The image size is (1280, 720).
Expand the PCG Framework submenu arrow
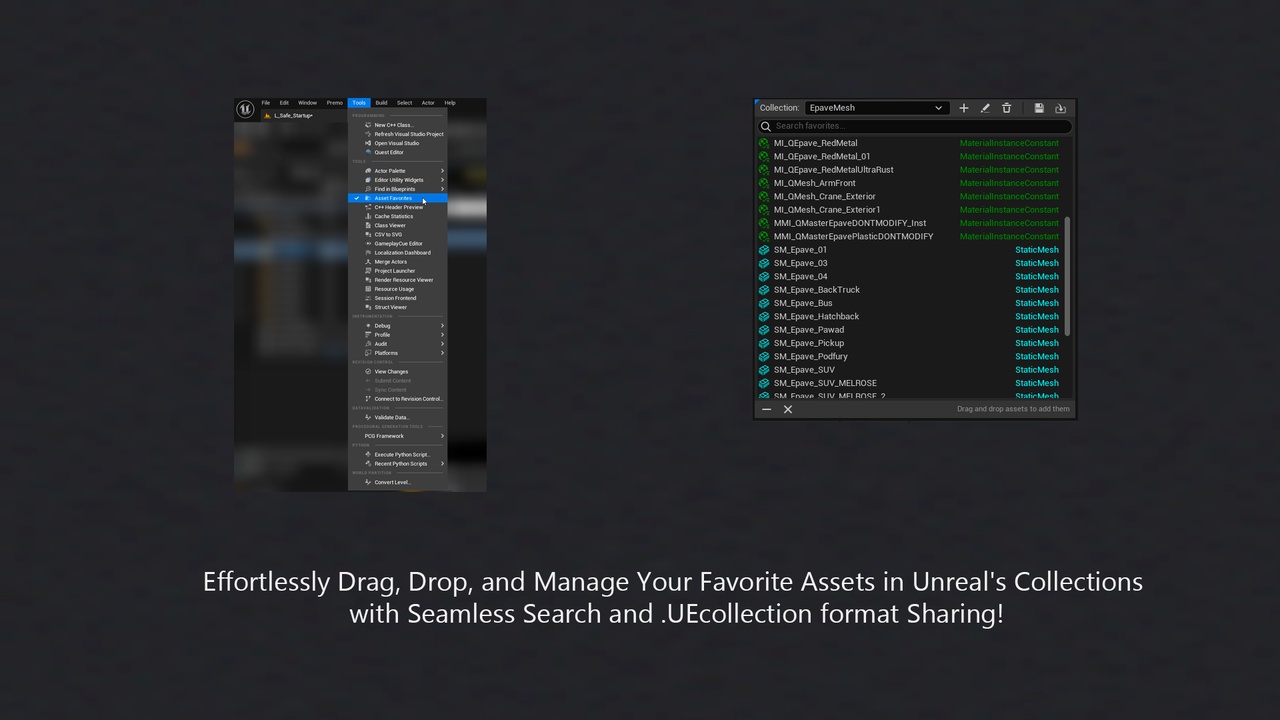point(442,436)
